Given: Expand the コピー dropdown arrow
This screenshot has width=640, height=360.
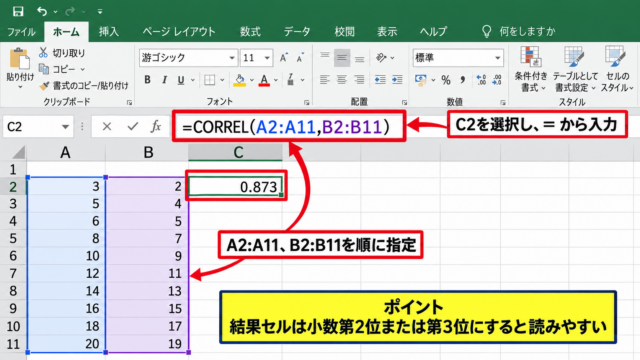Looking at the screenshot, I should click(x=82, y=69).
